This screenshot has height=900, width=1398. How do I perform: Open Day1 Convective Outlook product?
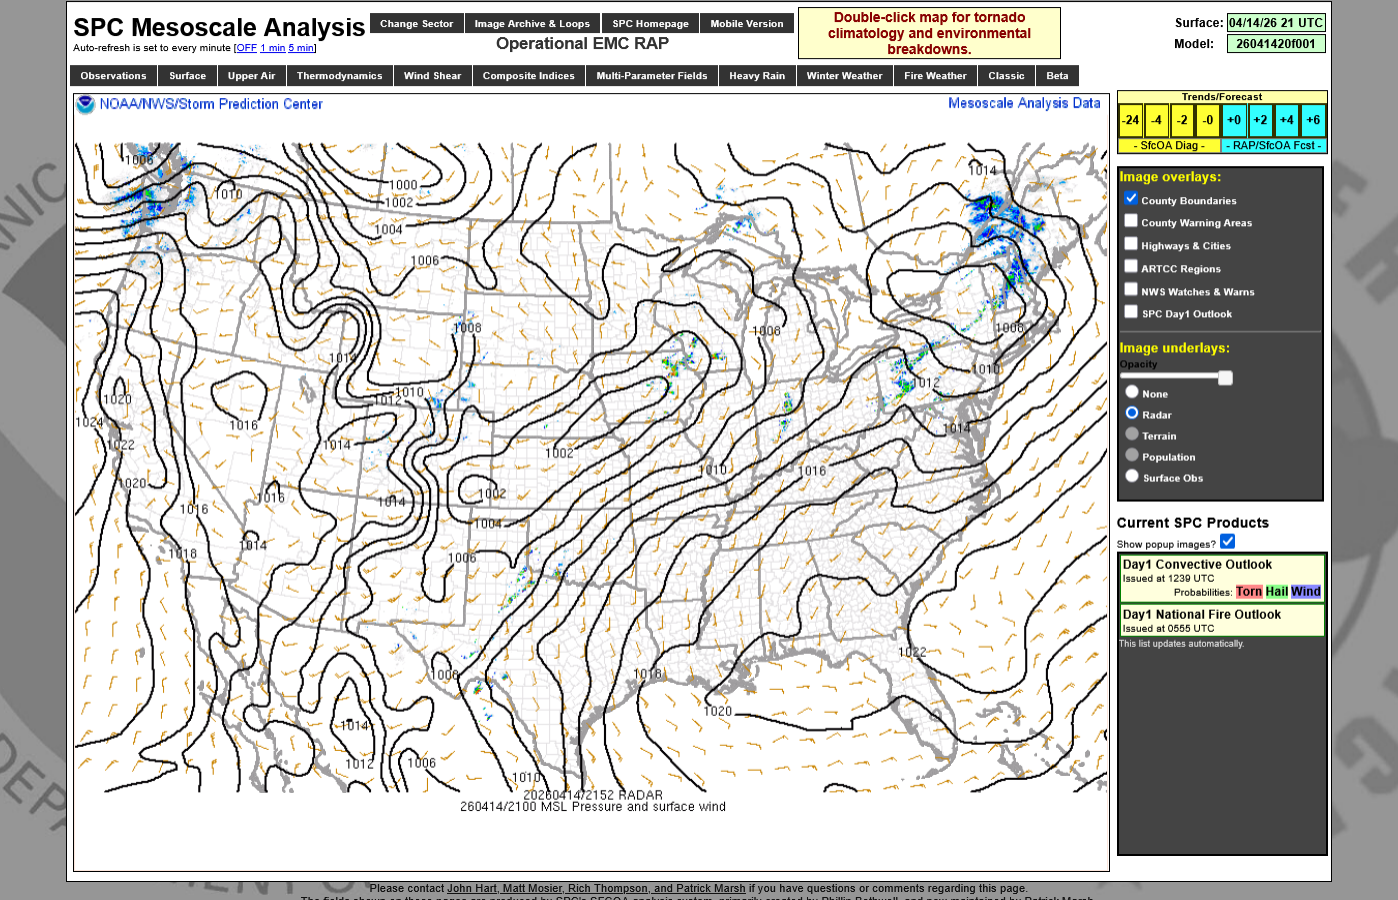[1197, 565]
